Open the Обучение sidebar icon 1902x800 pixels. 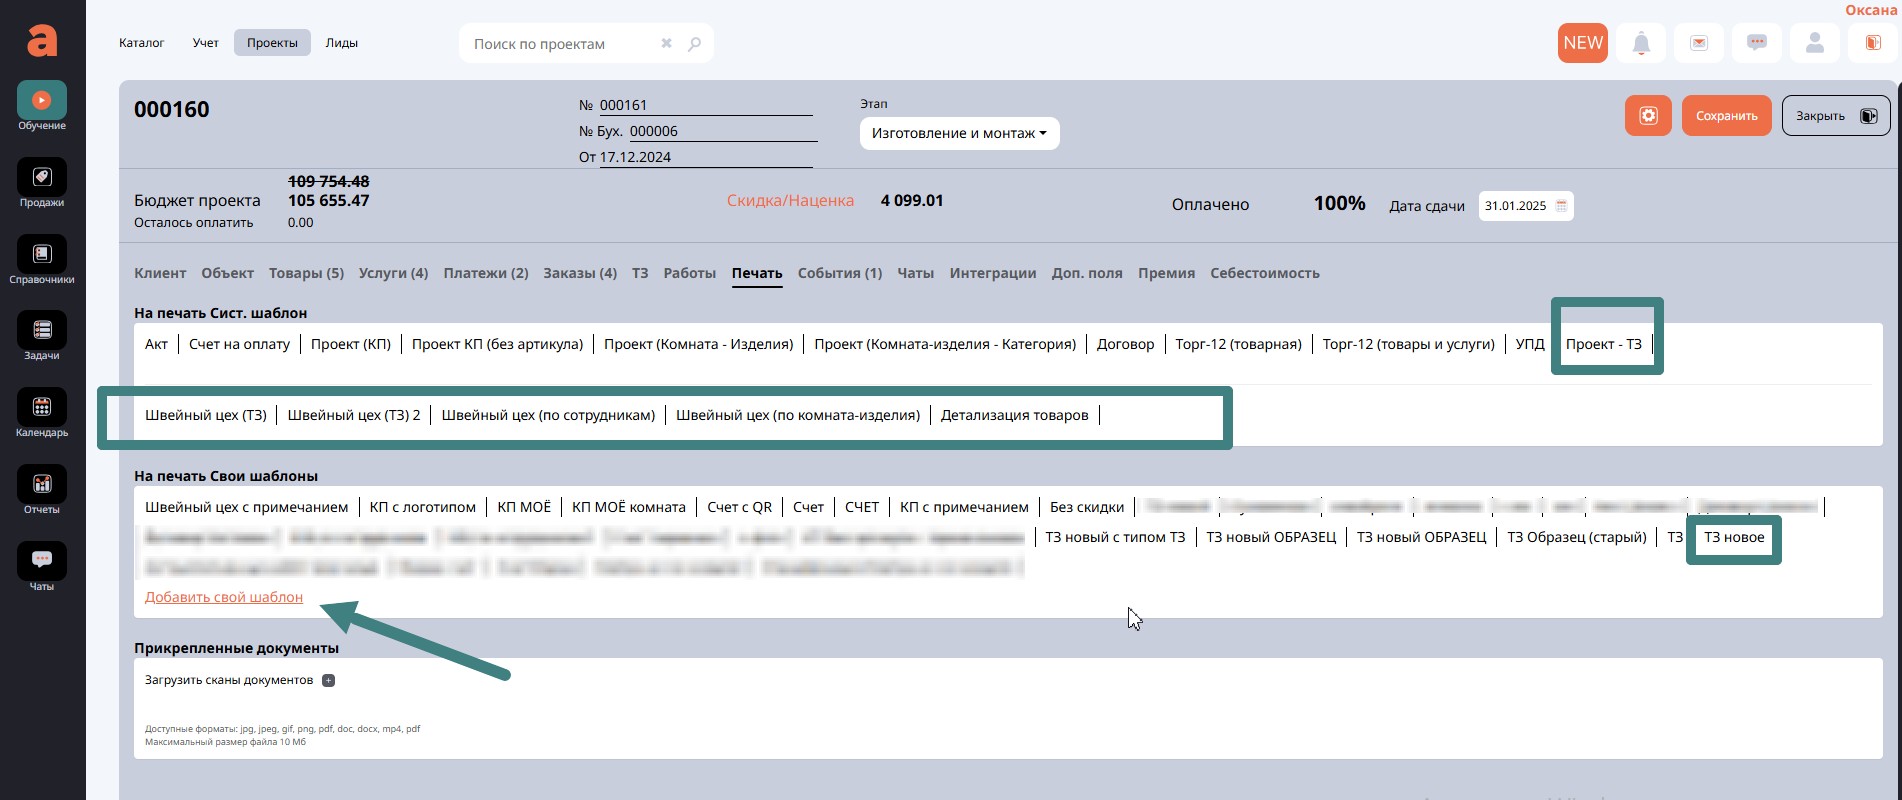click(x=41, y=101)
